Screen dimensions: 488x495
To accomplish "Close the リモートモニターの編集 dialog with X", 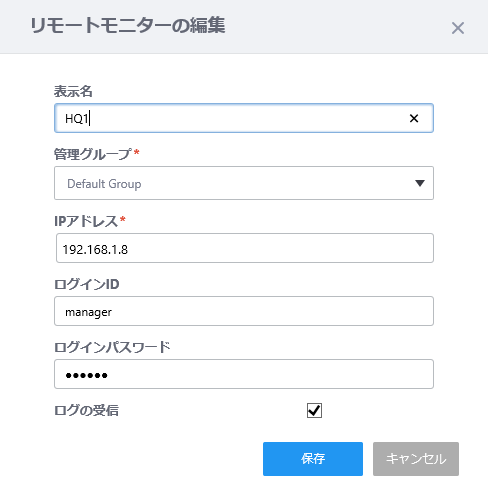I will click(x=458, y=28).
